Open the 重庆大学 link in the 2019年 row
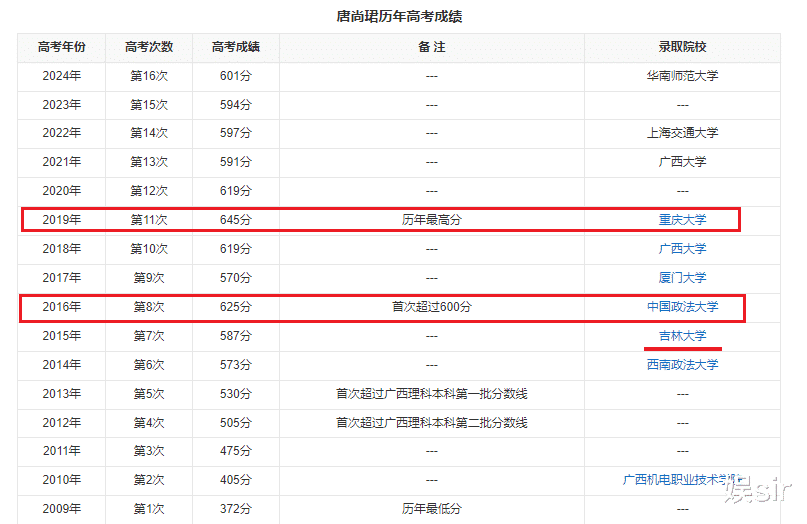Image resolution: width=807 pixels, height=524 pixels. [x=682, y=220]
